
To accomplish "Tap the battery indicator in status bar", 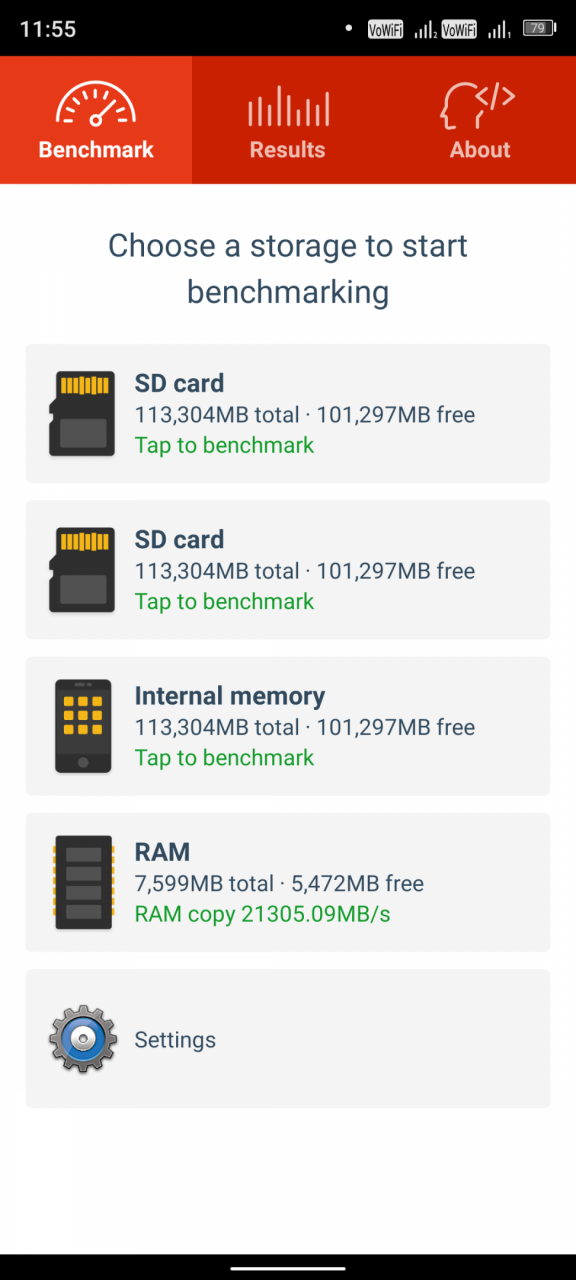I will coord(539,29).
